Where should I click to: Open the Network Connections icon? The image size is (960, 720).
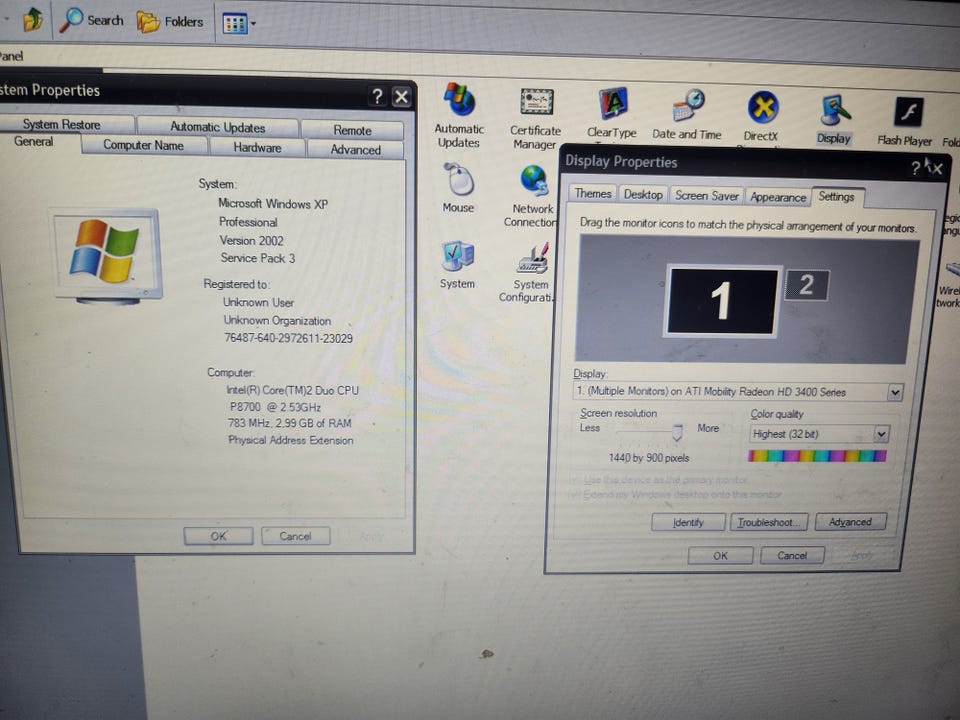pyautogui.click(x=531, y=197)
